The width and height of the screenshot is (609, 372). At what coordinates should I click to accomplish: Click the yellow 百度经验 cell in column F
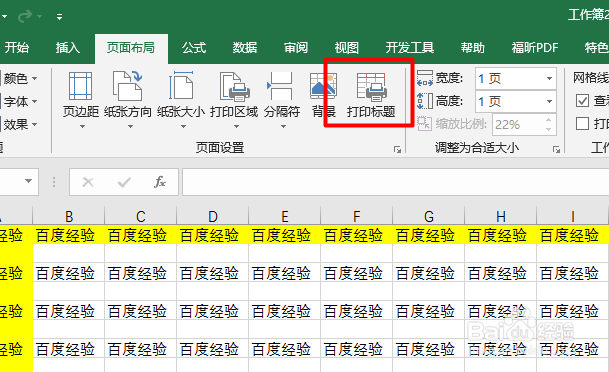357,235
